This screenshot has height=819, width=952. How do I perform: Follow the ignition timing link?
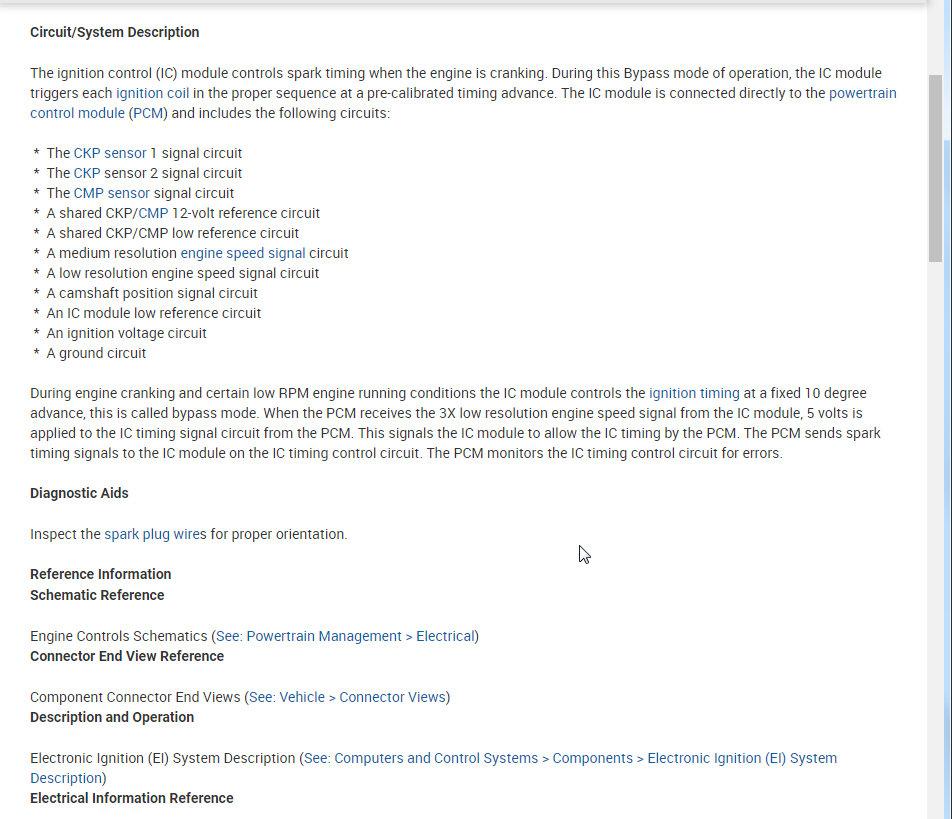click(x=694, y=393)
